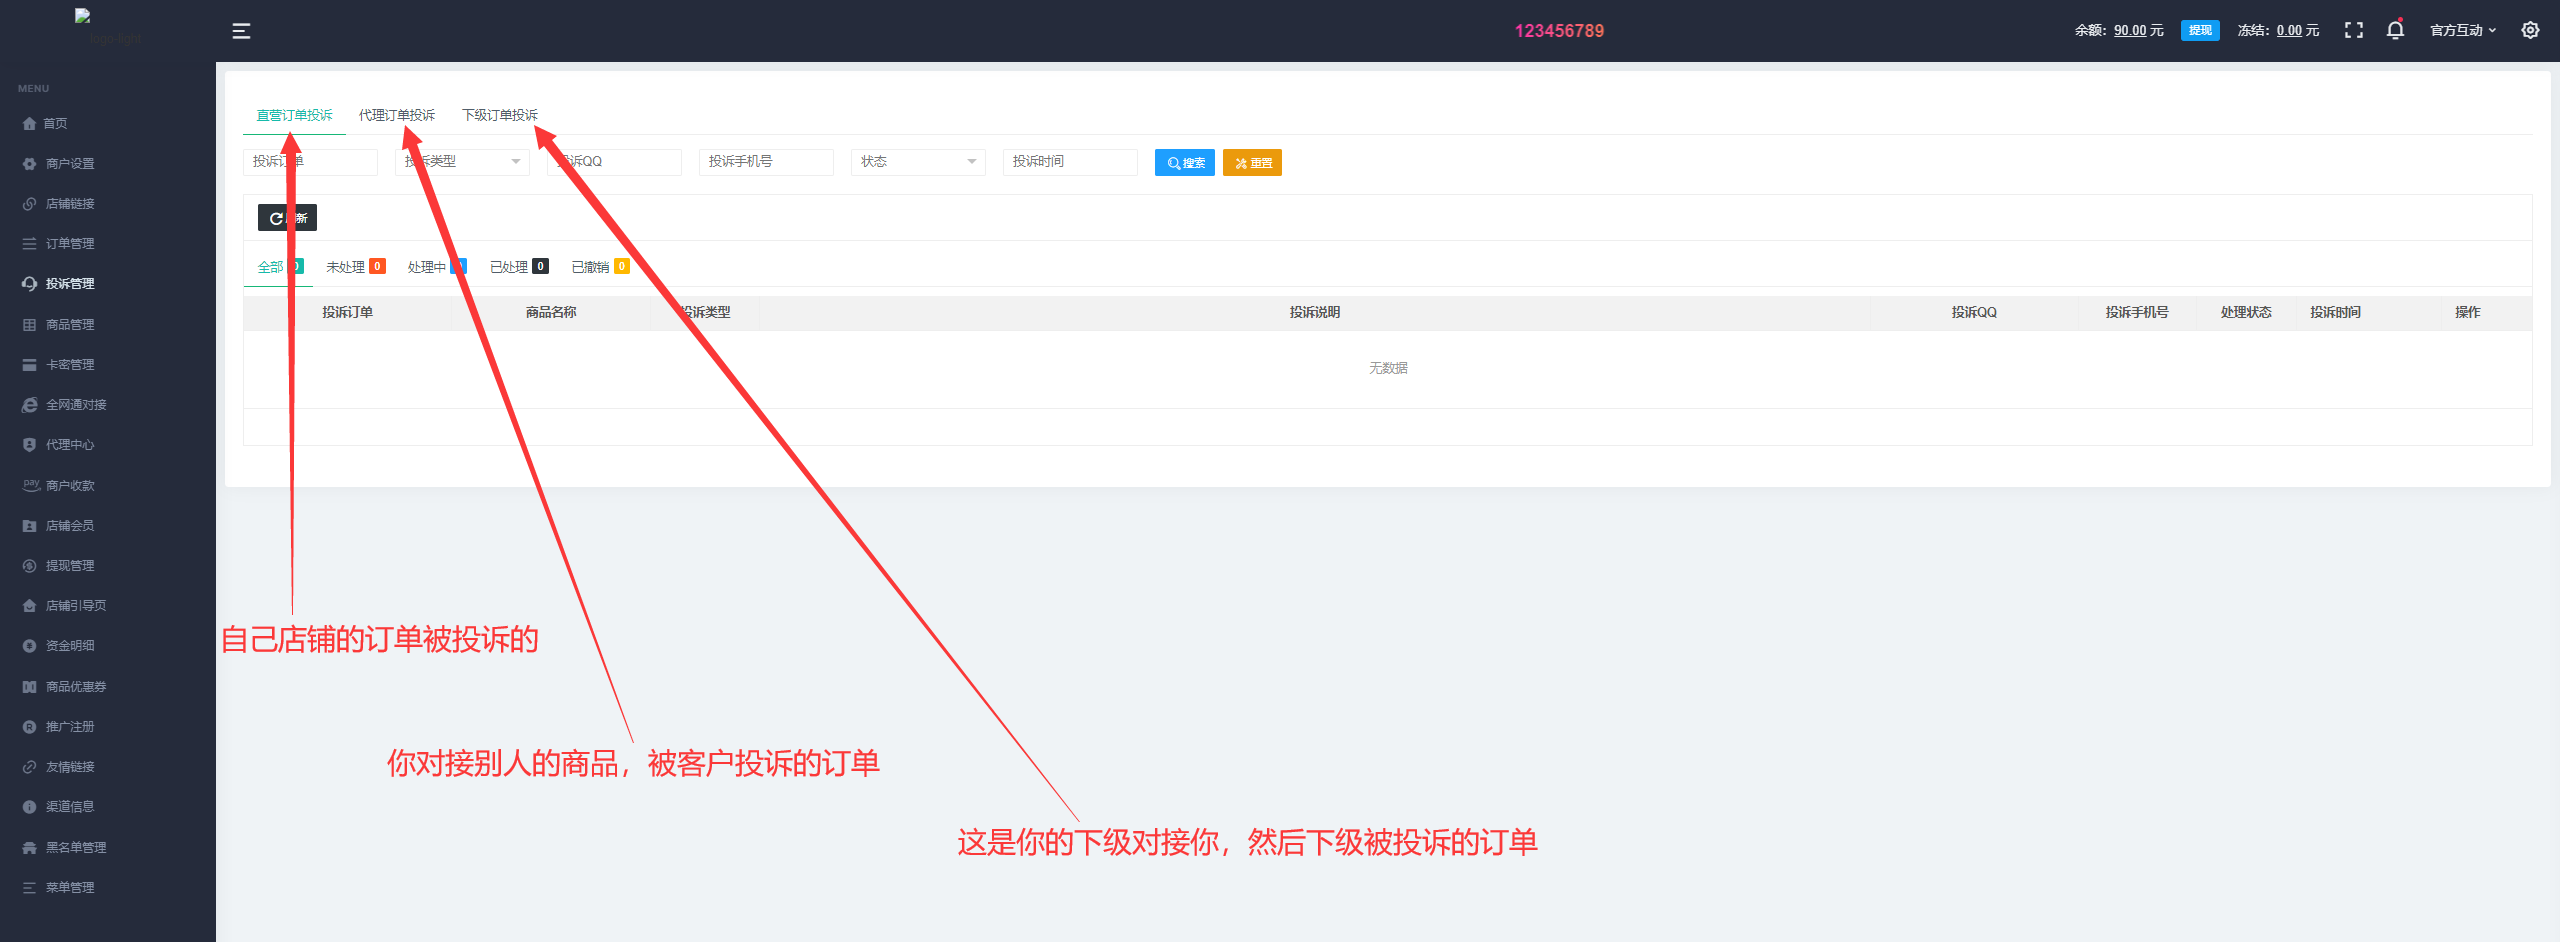Open 推广注册 R icon in sidebar
Image resolution: width=2560 pixels, height=942 pixels.
29,727
